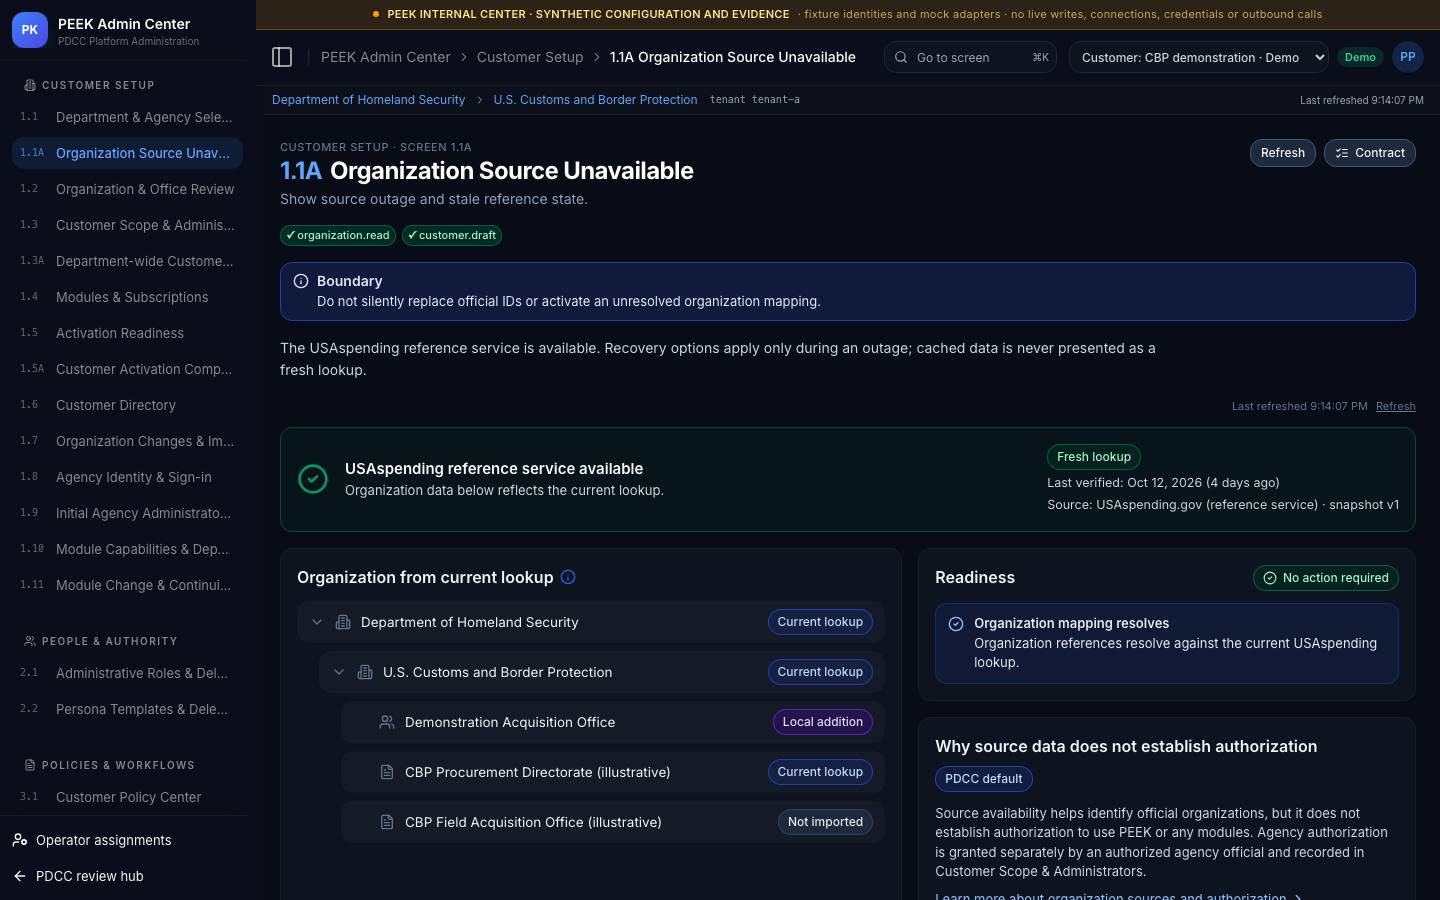
Task: Click the building icon for U.S. Customs and Border Protection
Action: [365, 672]
